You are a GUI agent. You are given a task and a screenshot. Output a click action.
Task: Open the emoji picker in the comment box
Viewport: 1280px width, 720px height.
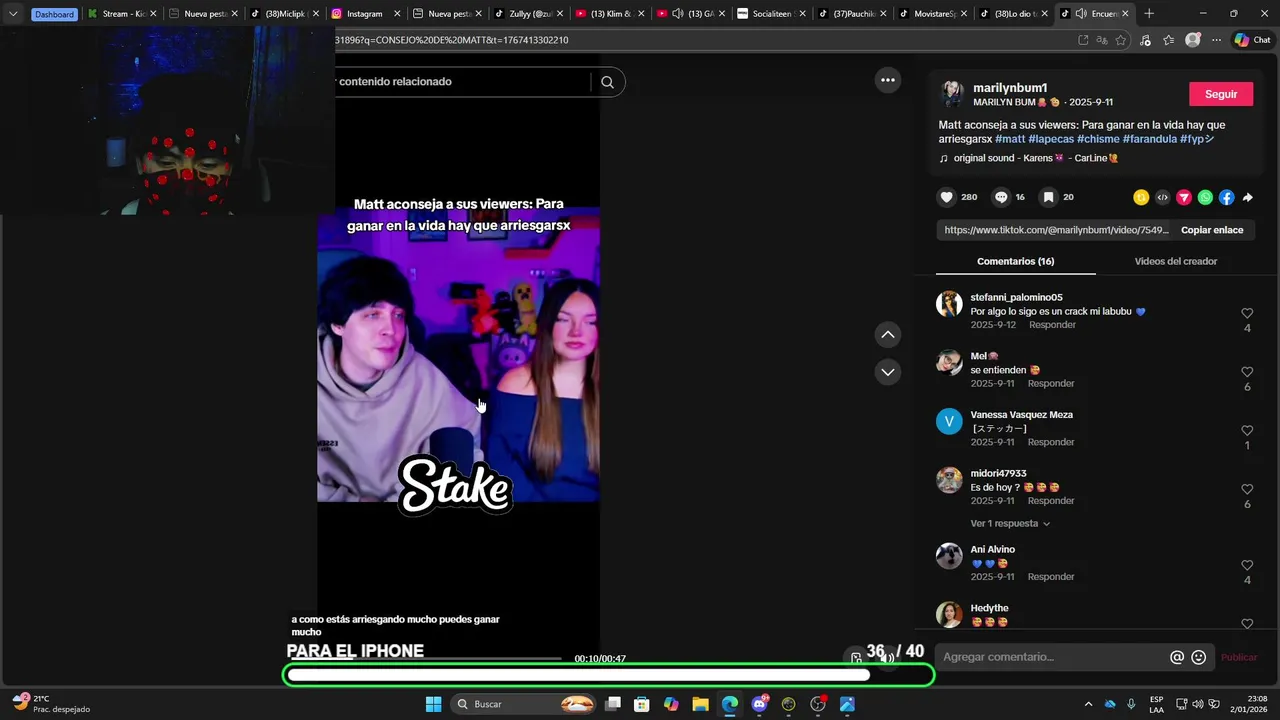[1199, 657]
